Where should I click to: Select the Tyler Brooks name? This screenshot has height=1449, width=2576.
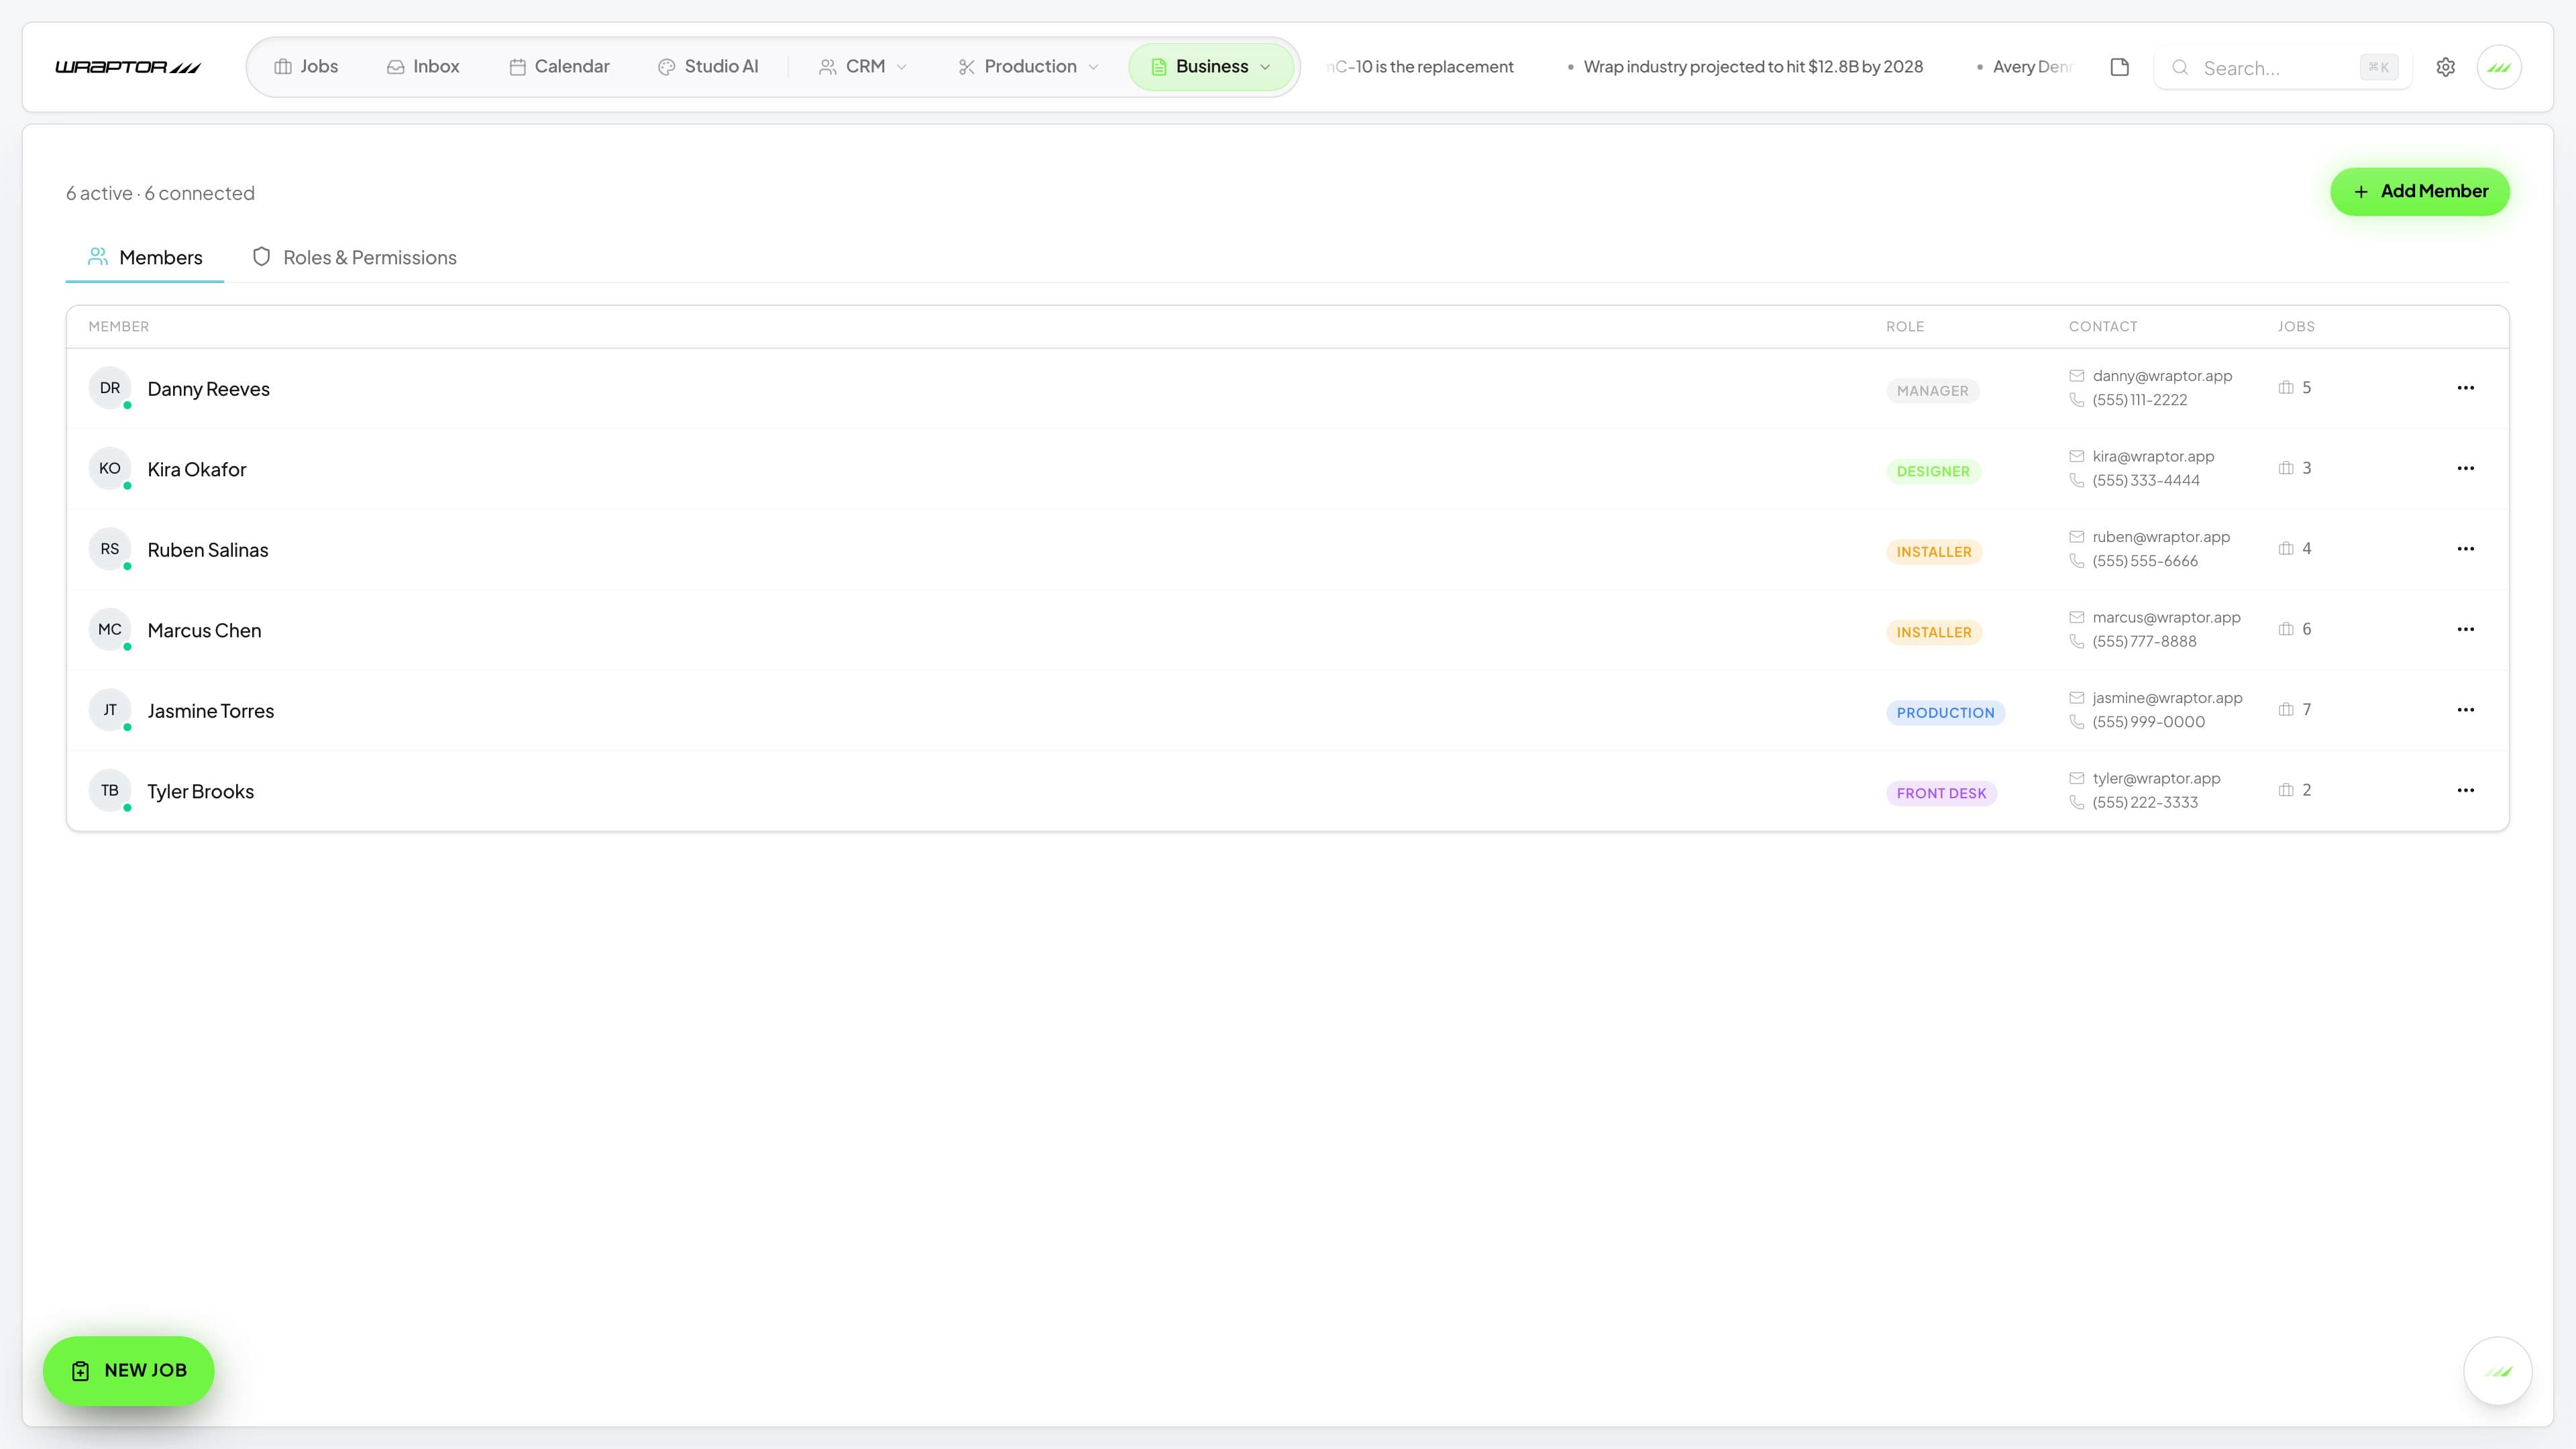[x=200, y=791]
